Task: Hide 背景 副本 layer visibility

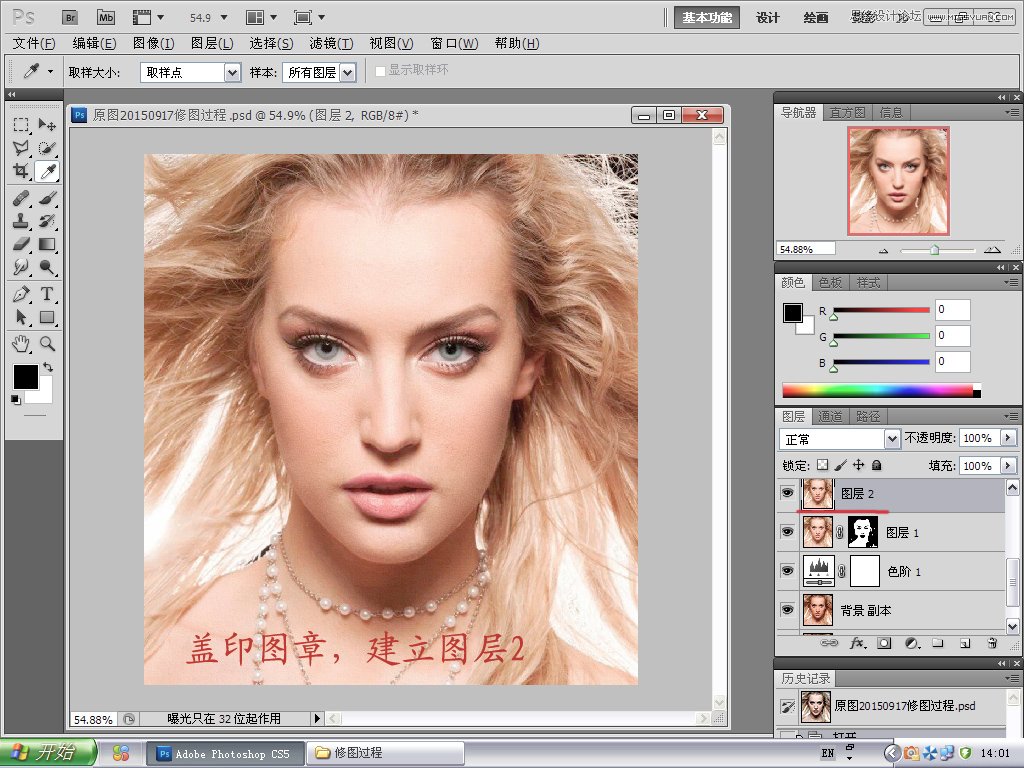Action: (x=788, y=610)
